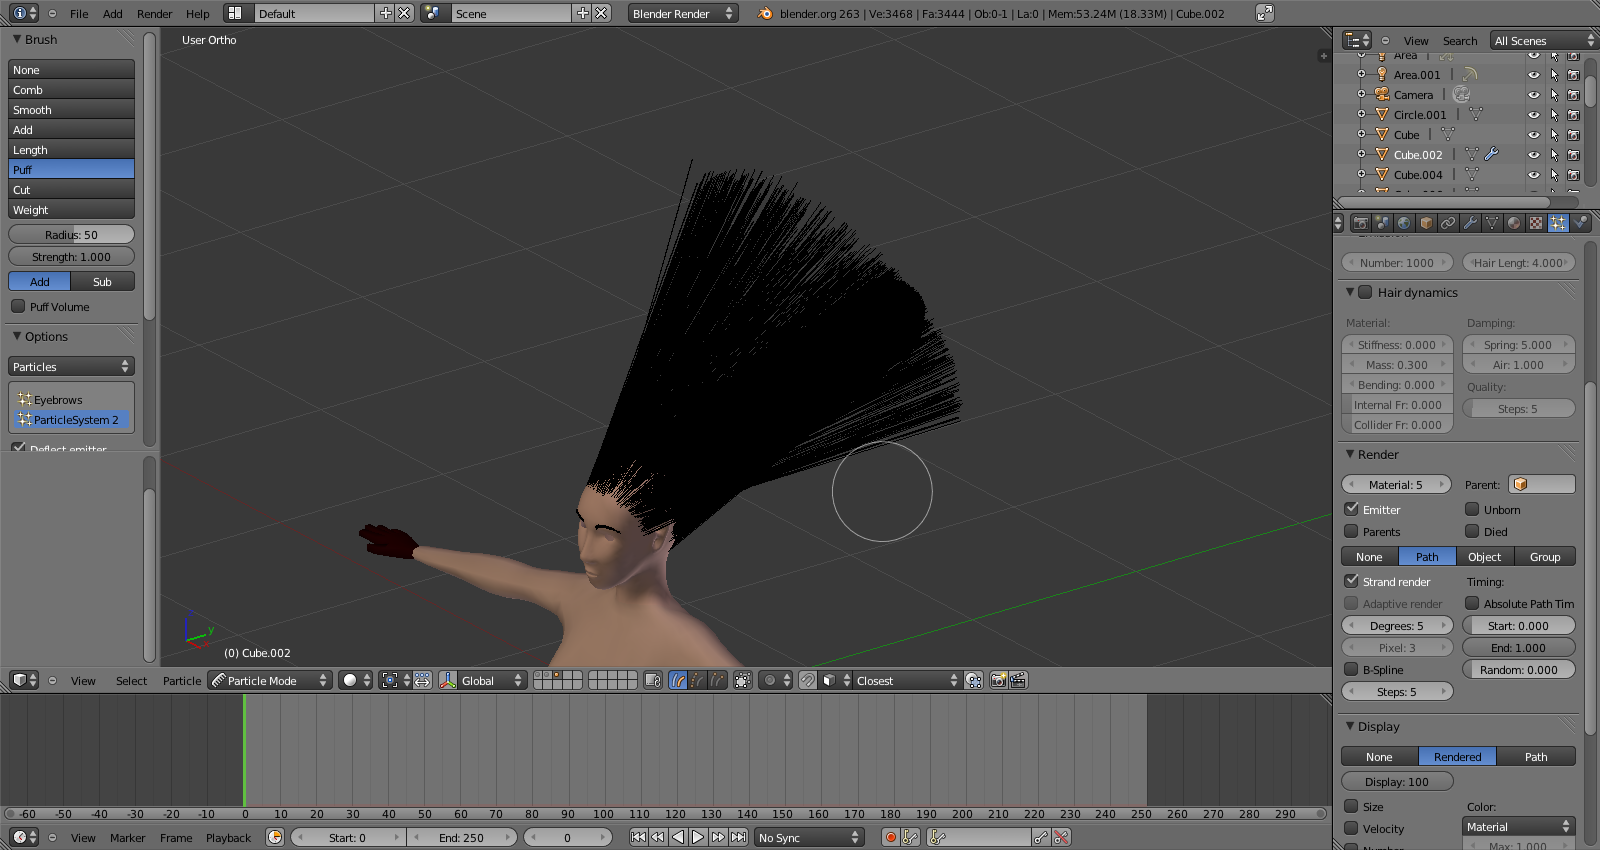Select the Cut brush
The image size is (1600, 850).
pyautogui.click(x=71, y=189)
